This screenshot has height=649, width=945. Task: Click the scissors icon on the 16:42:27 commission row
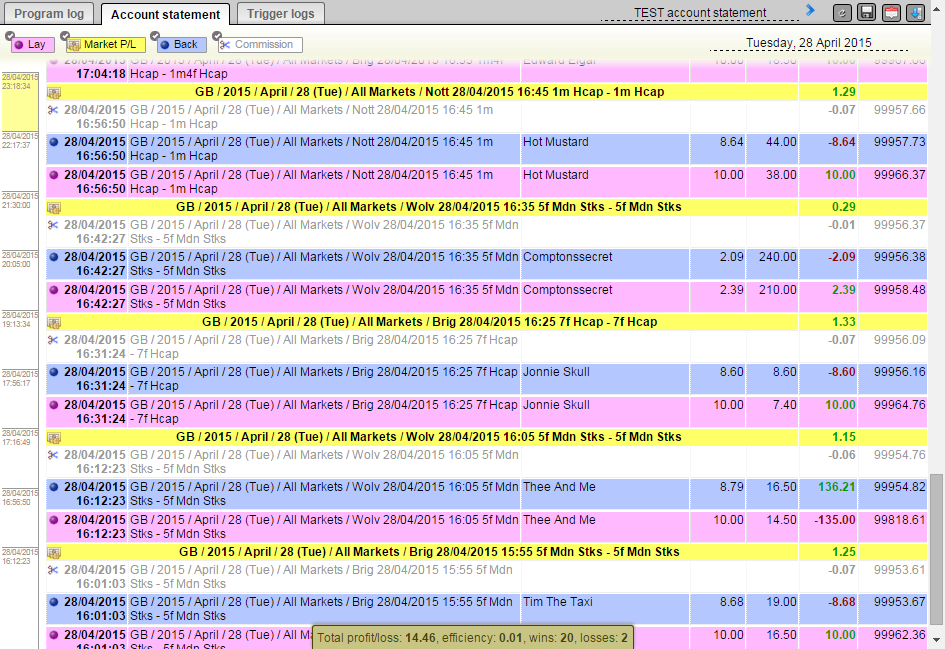(x=53, y=225)
